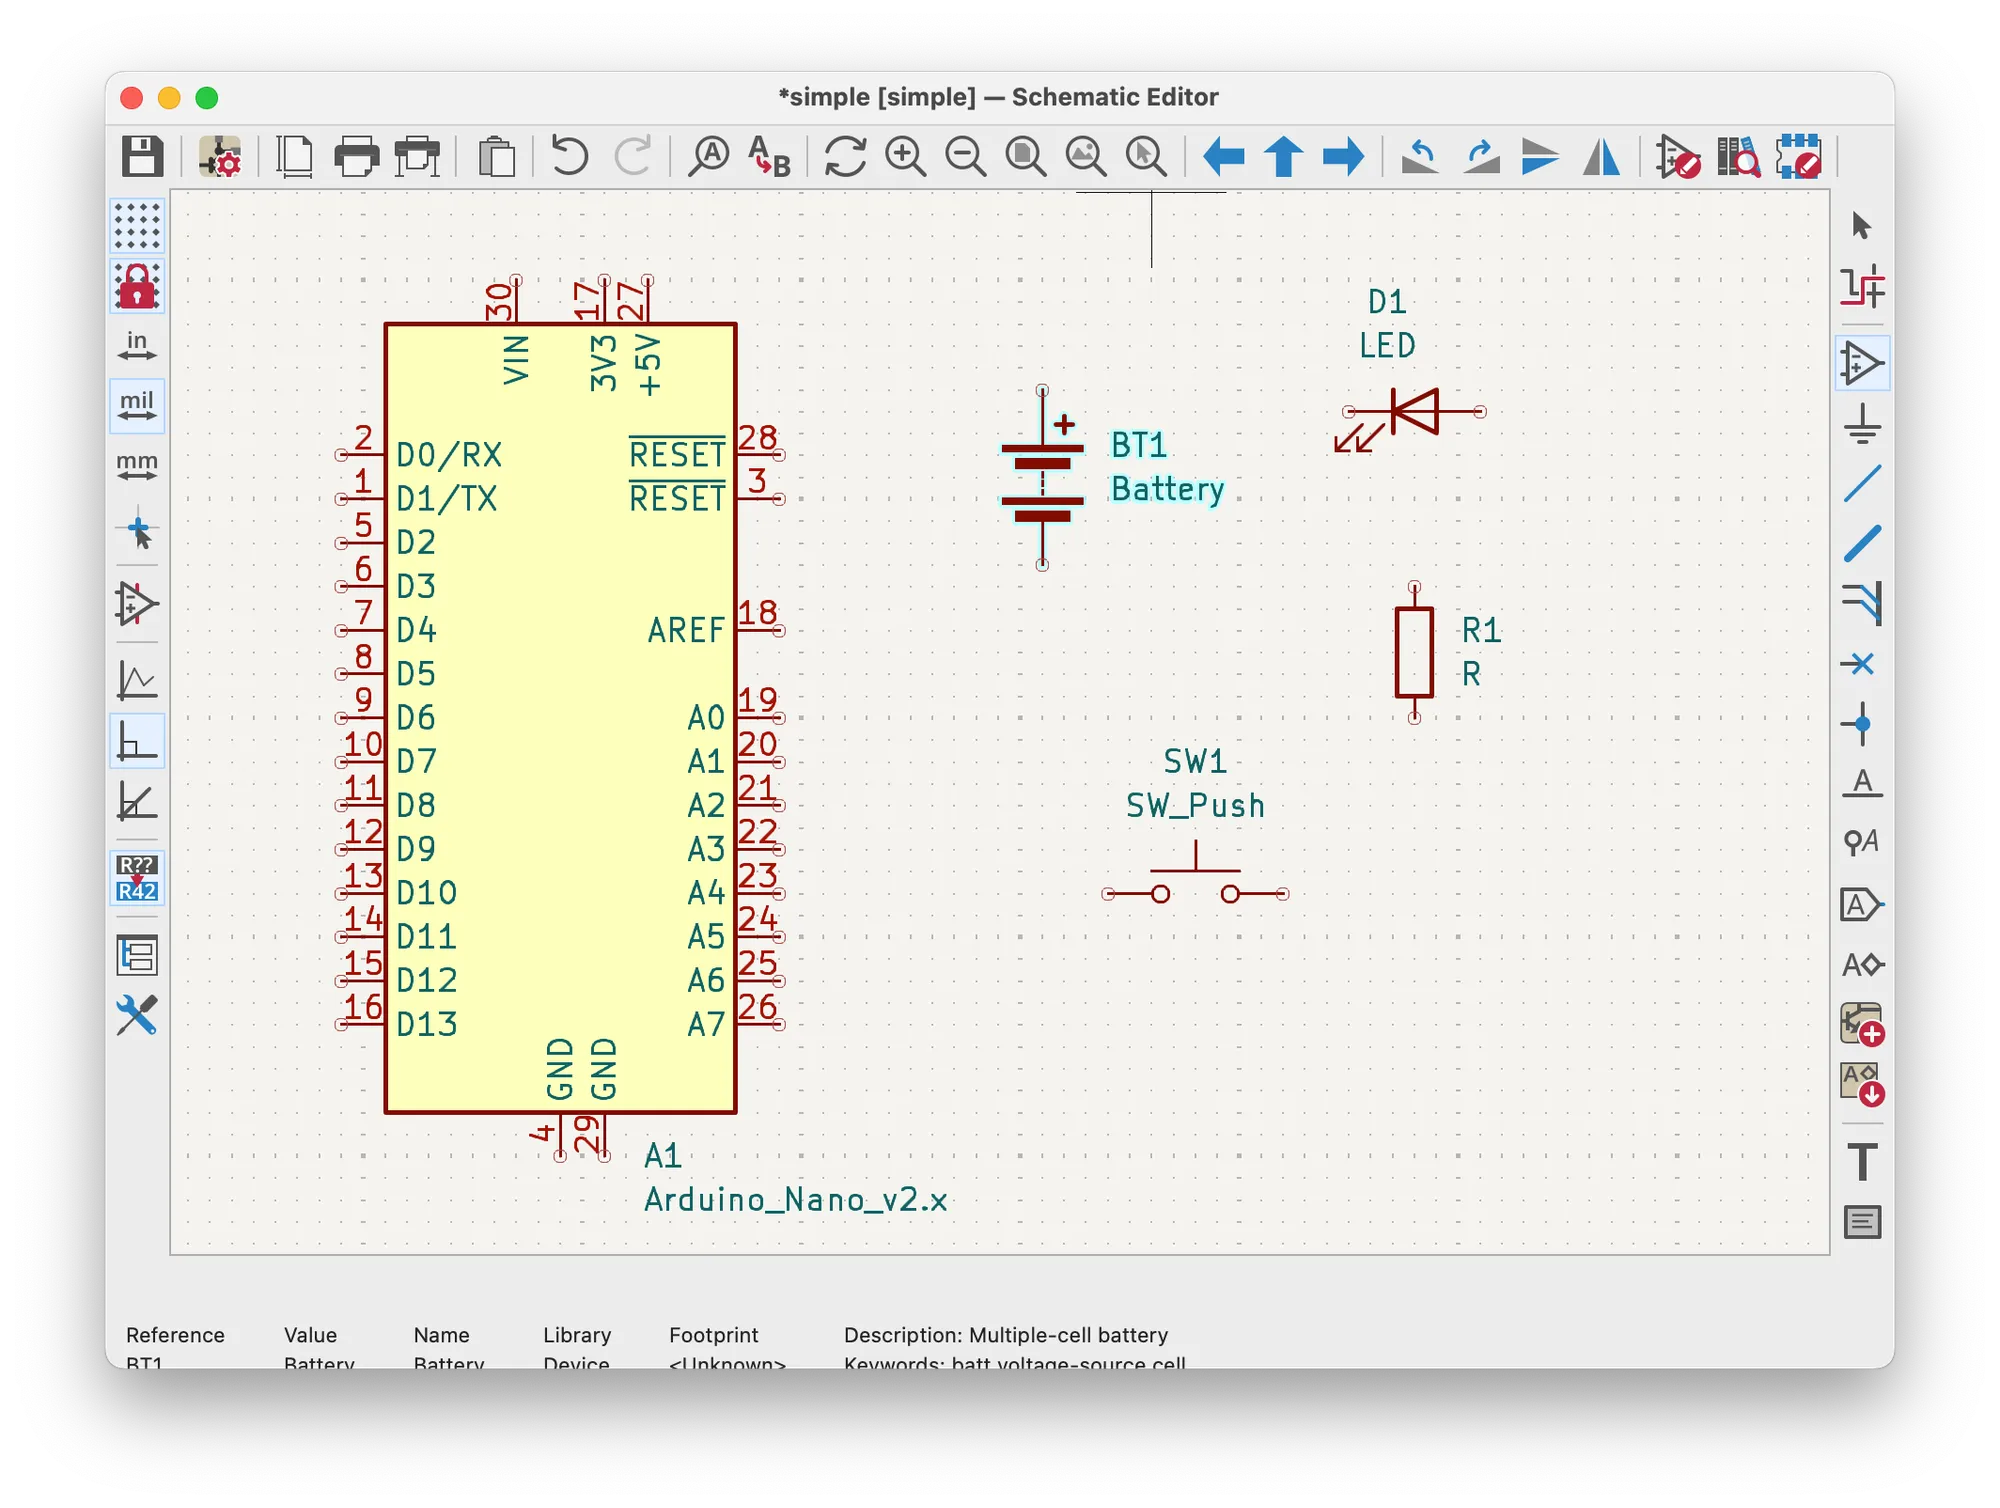Select the Draw Wire tool
This screenshot has height=1508, width=2000.
[1862, 484]
